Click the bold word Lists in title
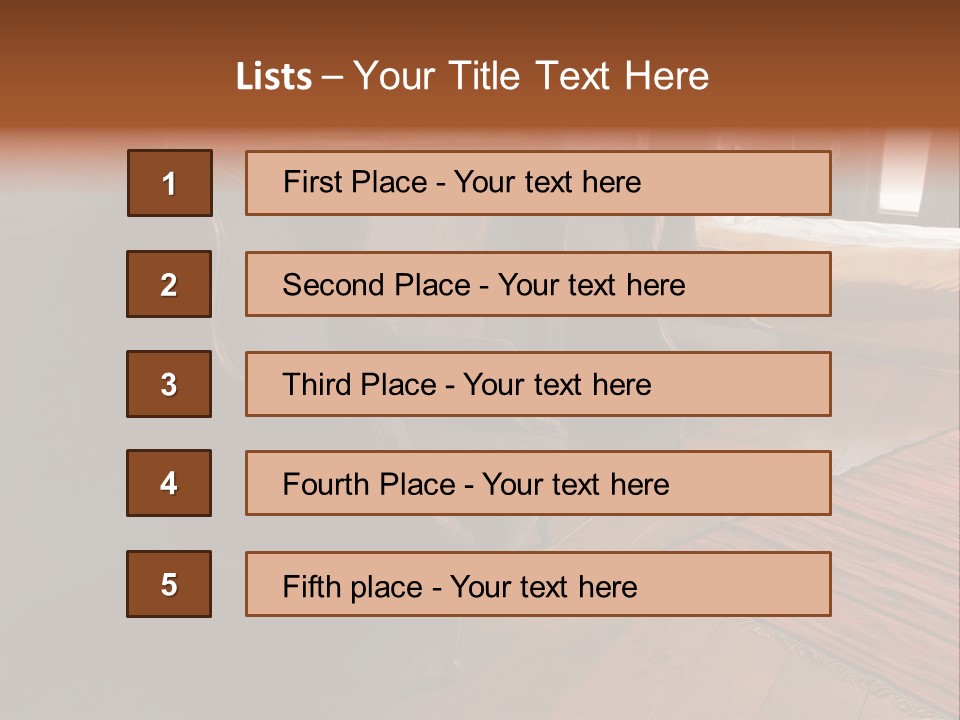Screen dimensions: 960x720 [274, 77]
